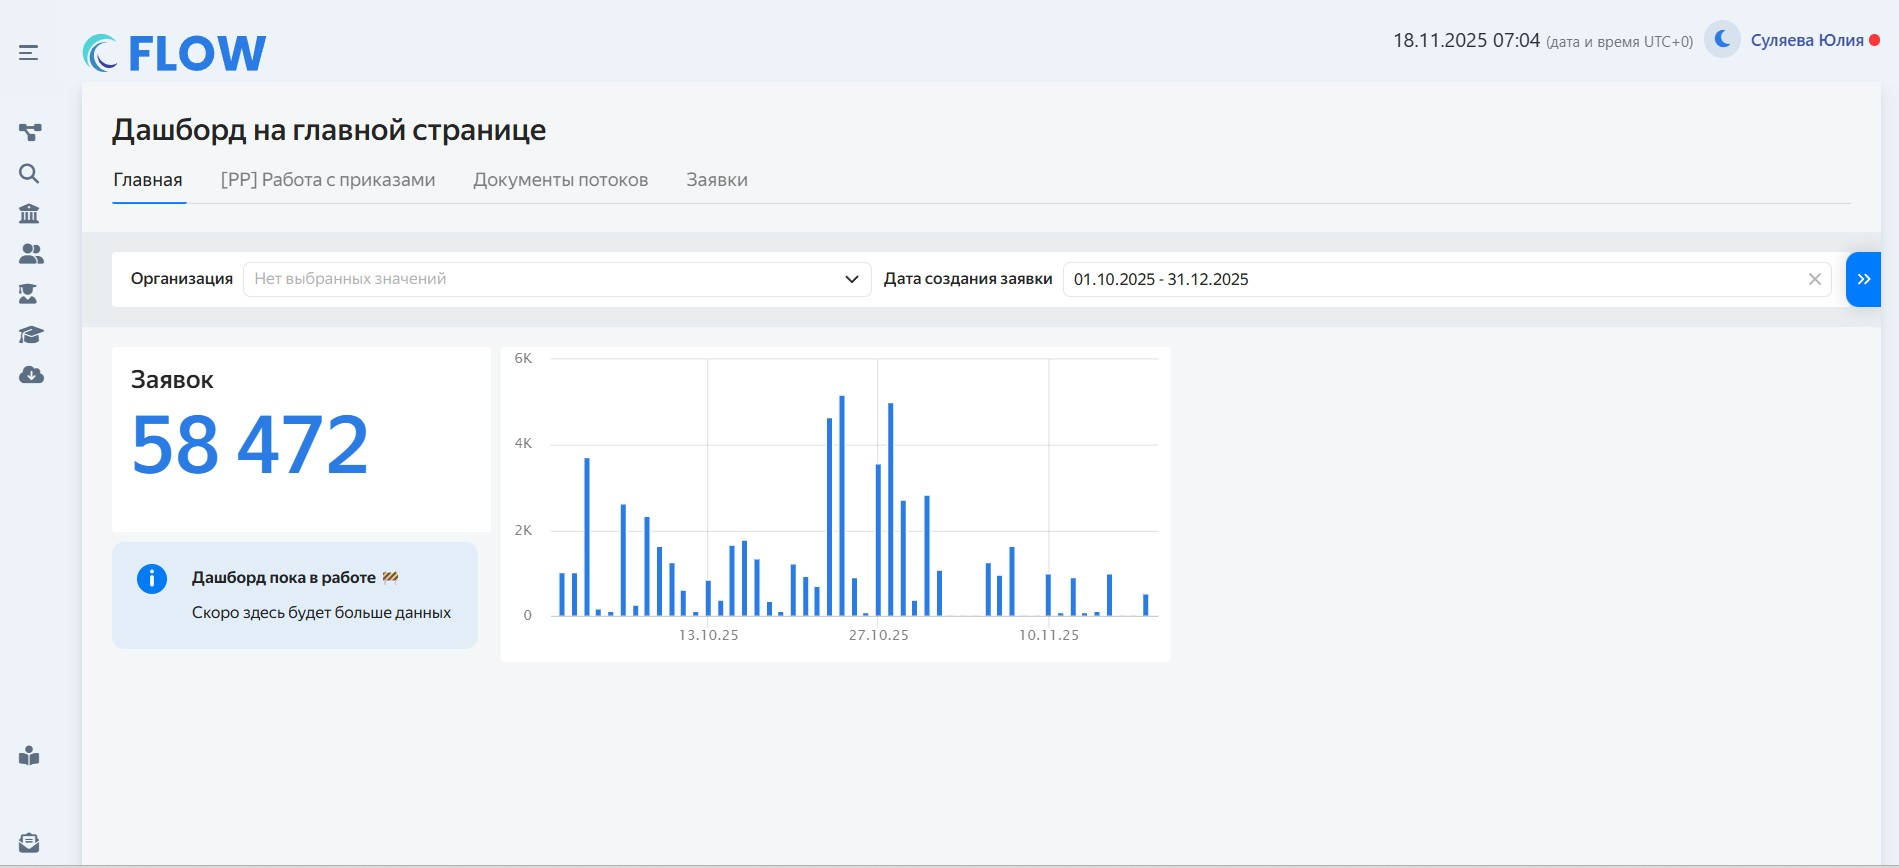The image size is (1899, 868).
Task: Open the Суляева Юлия user profile link
Action: point(1806,41)
